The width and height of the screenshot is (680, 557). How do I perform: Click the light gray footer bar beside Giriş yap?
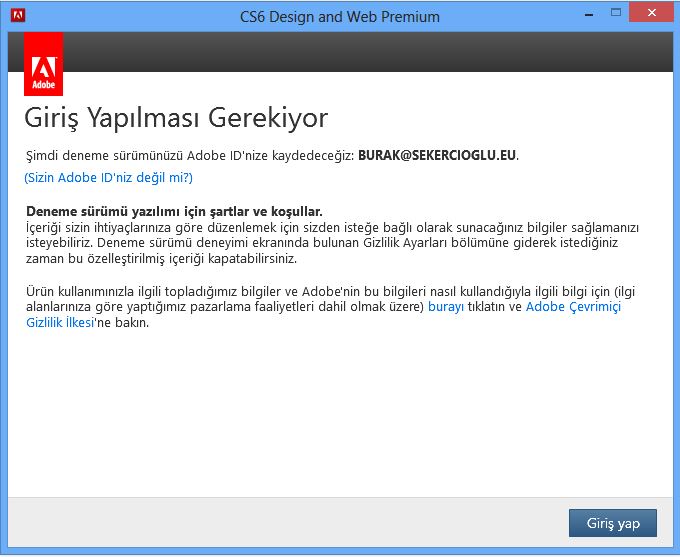pos(286,522)
